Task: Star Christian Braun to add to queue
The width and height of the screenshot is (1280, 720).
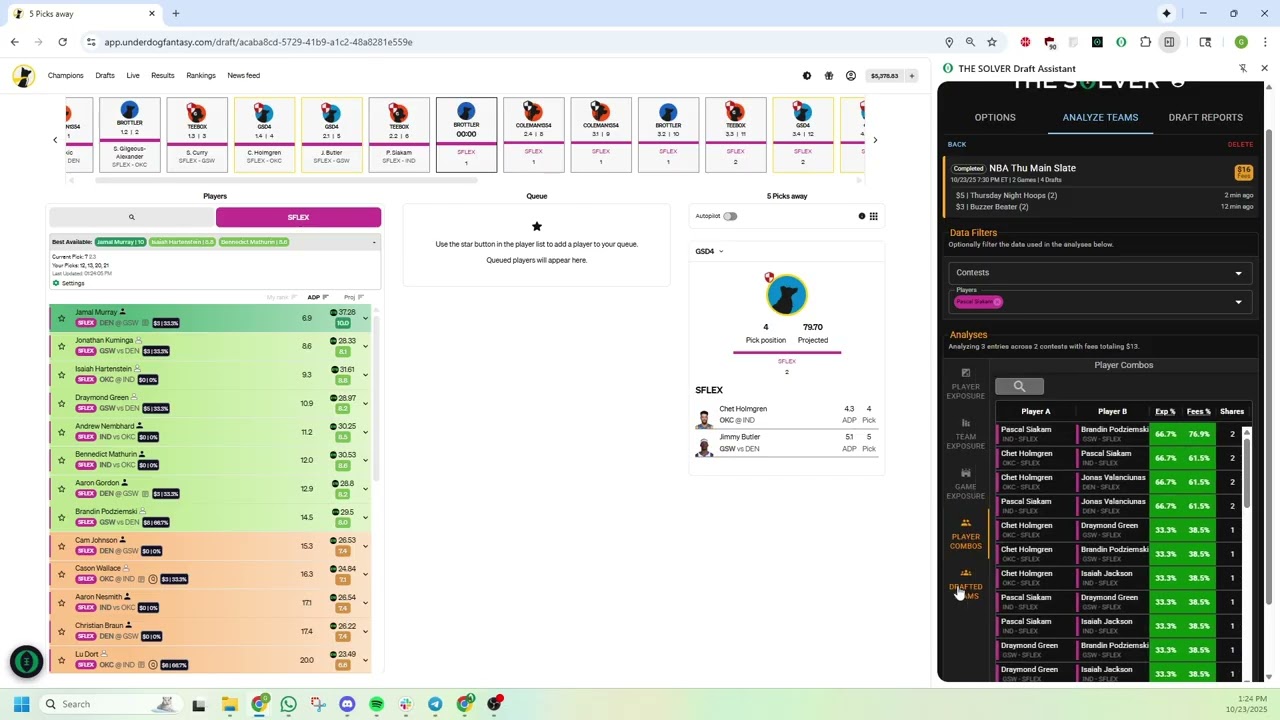Action: pos(61,631)
